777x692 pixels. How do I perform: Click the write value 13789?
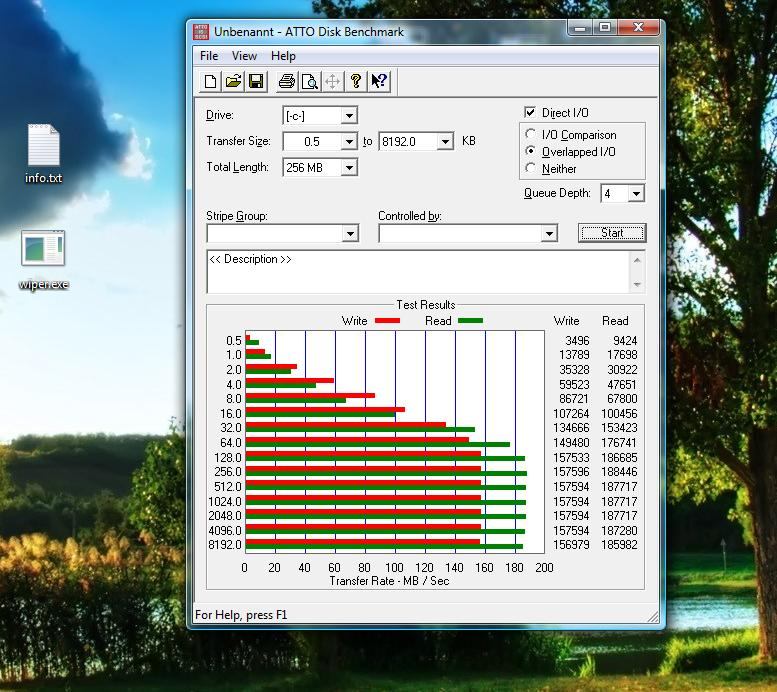[574, 355]
